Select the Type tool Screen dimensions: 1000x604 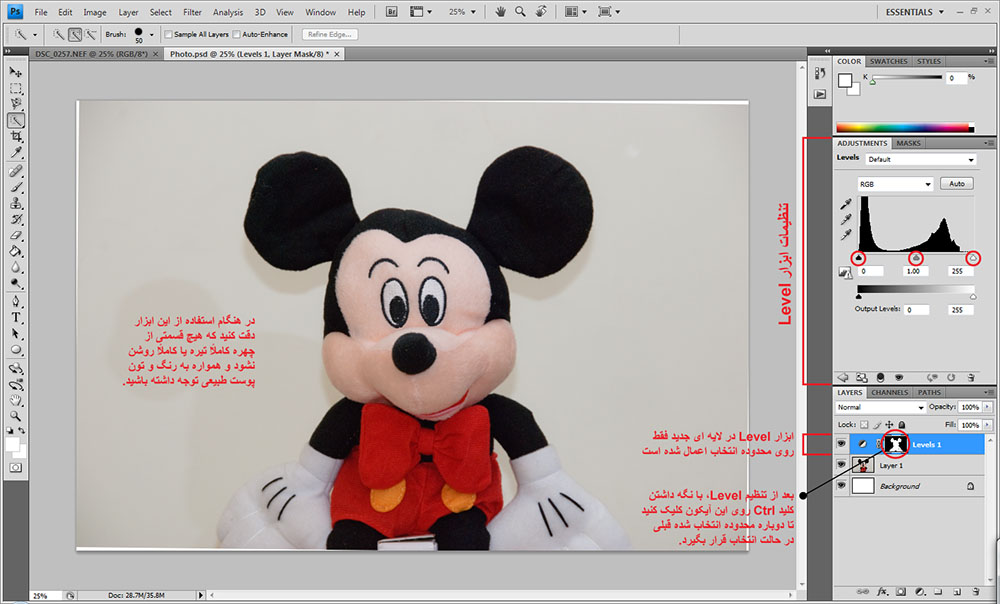click(x=16, y=318)
